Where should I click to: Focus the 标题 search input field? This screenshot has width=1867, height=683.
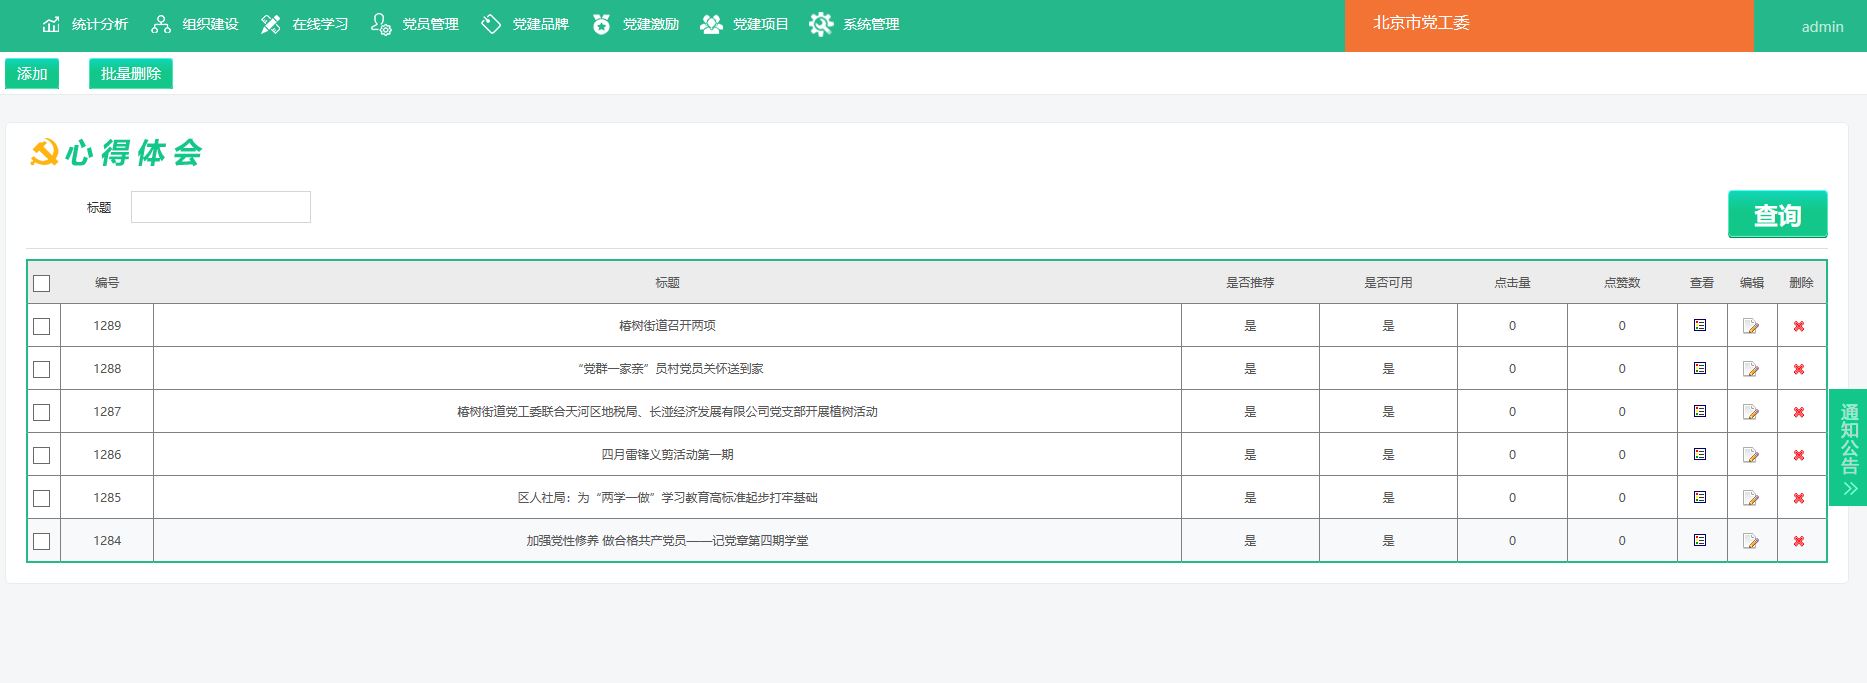tap(221, 207)
